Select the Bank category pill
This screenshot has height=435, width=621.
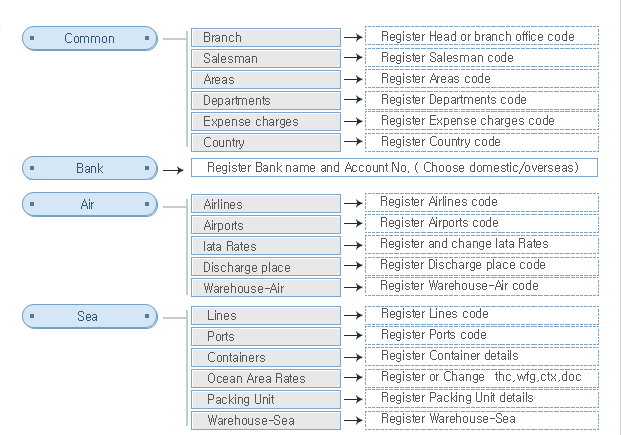point(90,168)
